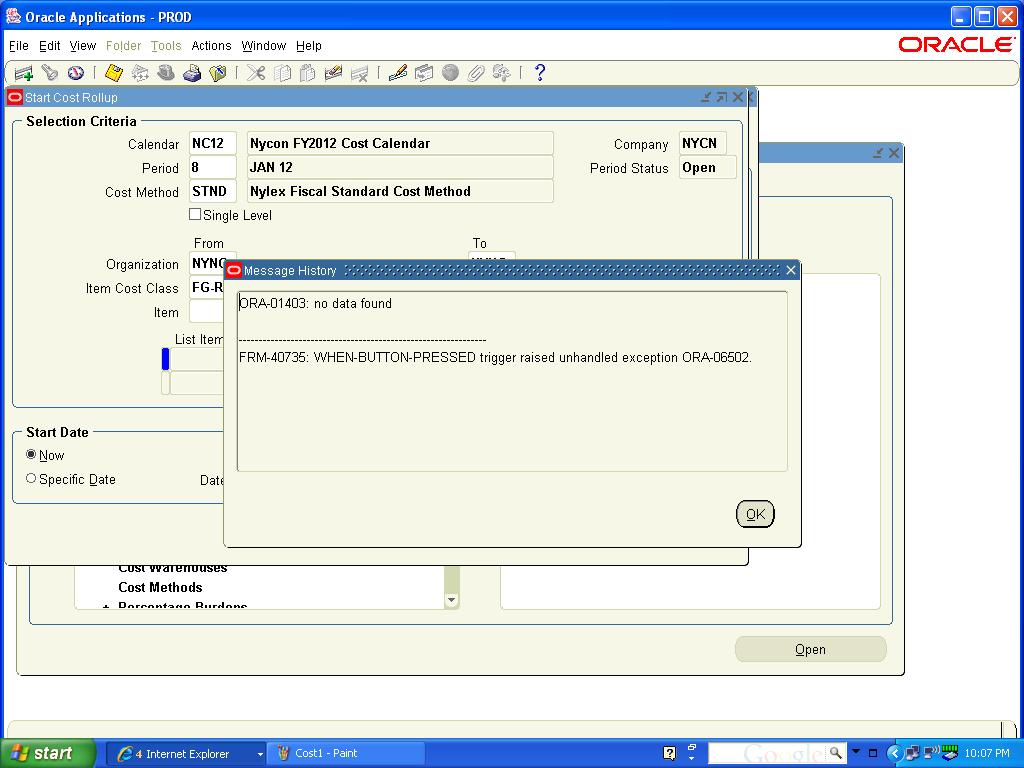
Task: Click the New record toolbar icon
Action: (x=23, y=73)
